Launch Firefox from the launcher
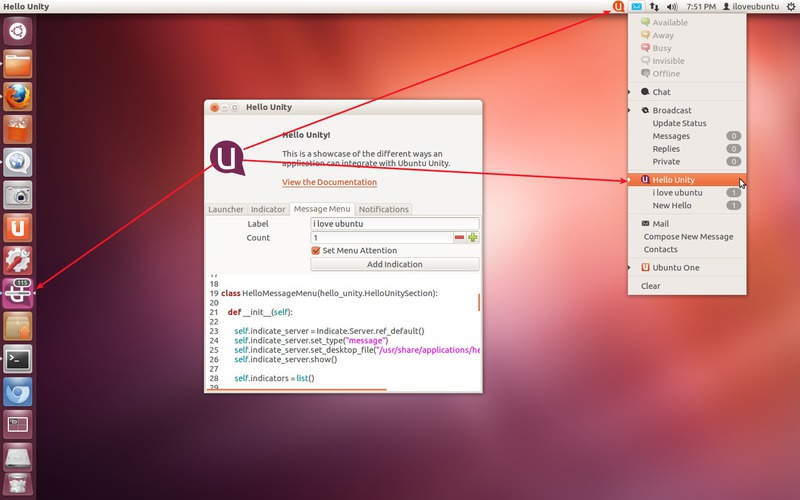 point(18,96)
